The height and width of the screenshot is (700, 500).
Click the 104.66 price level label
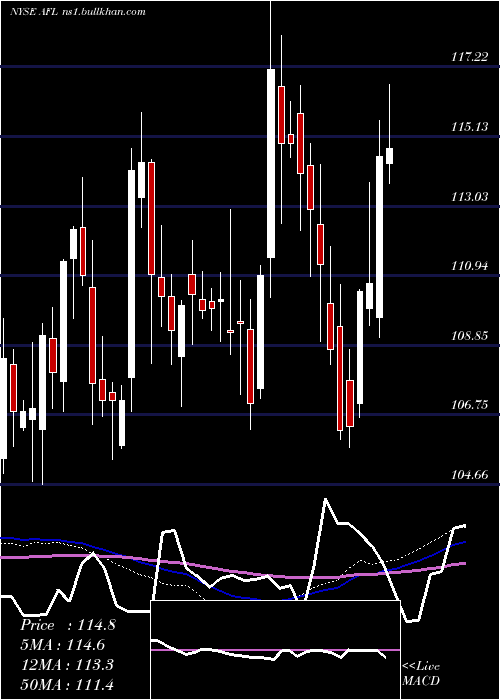pos(469,475)
